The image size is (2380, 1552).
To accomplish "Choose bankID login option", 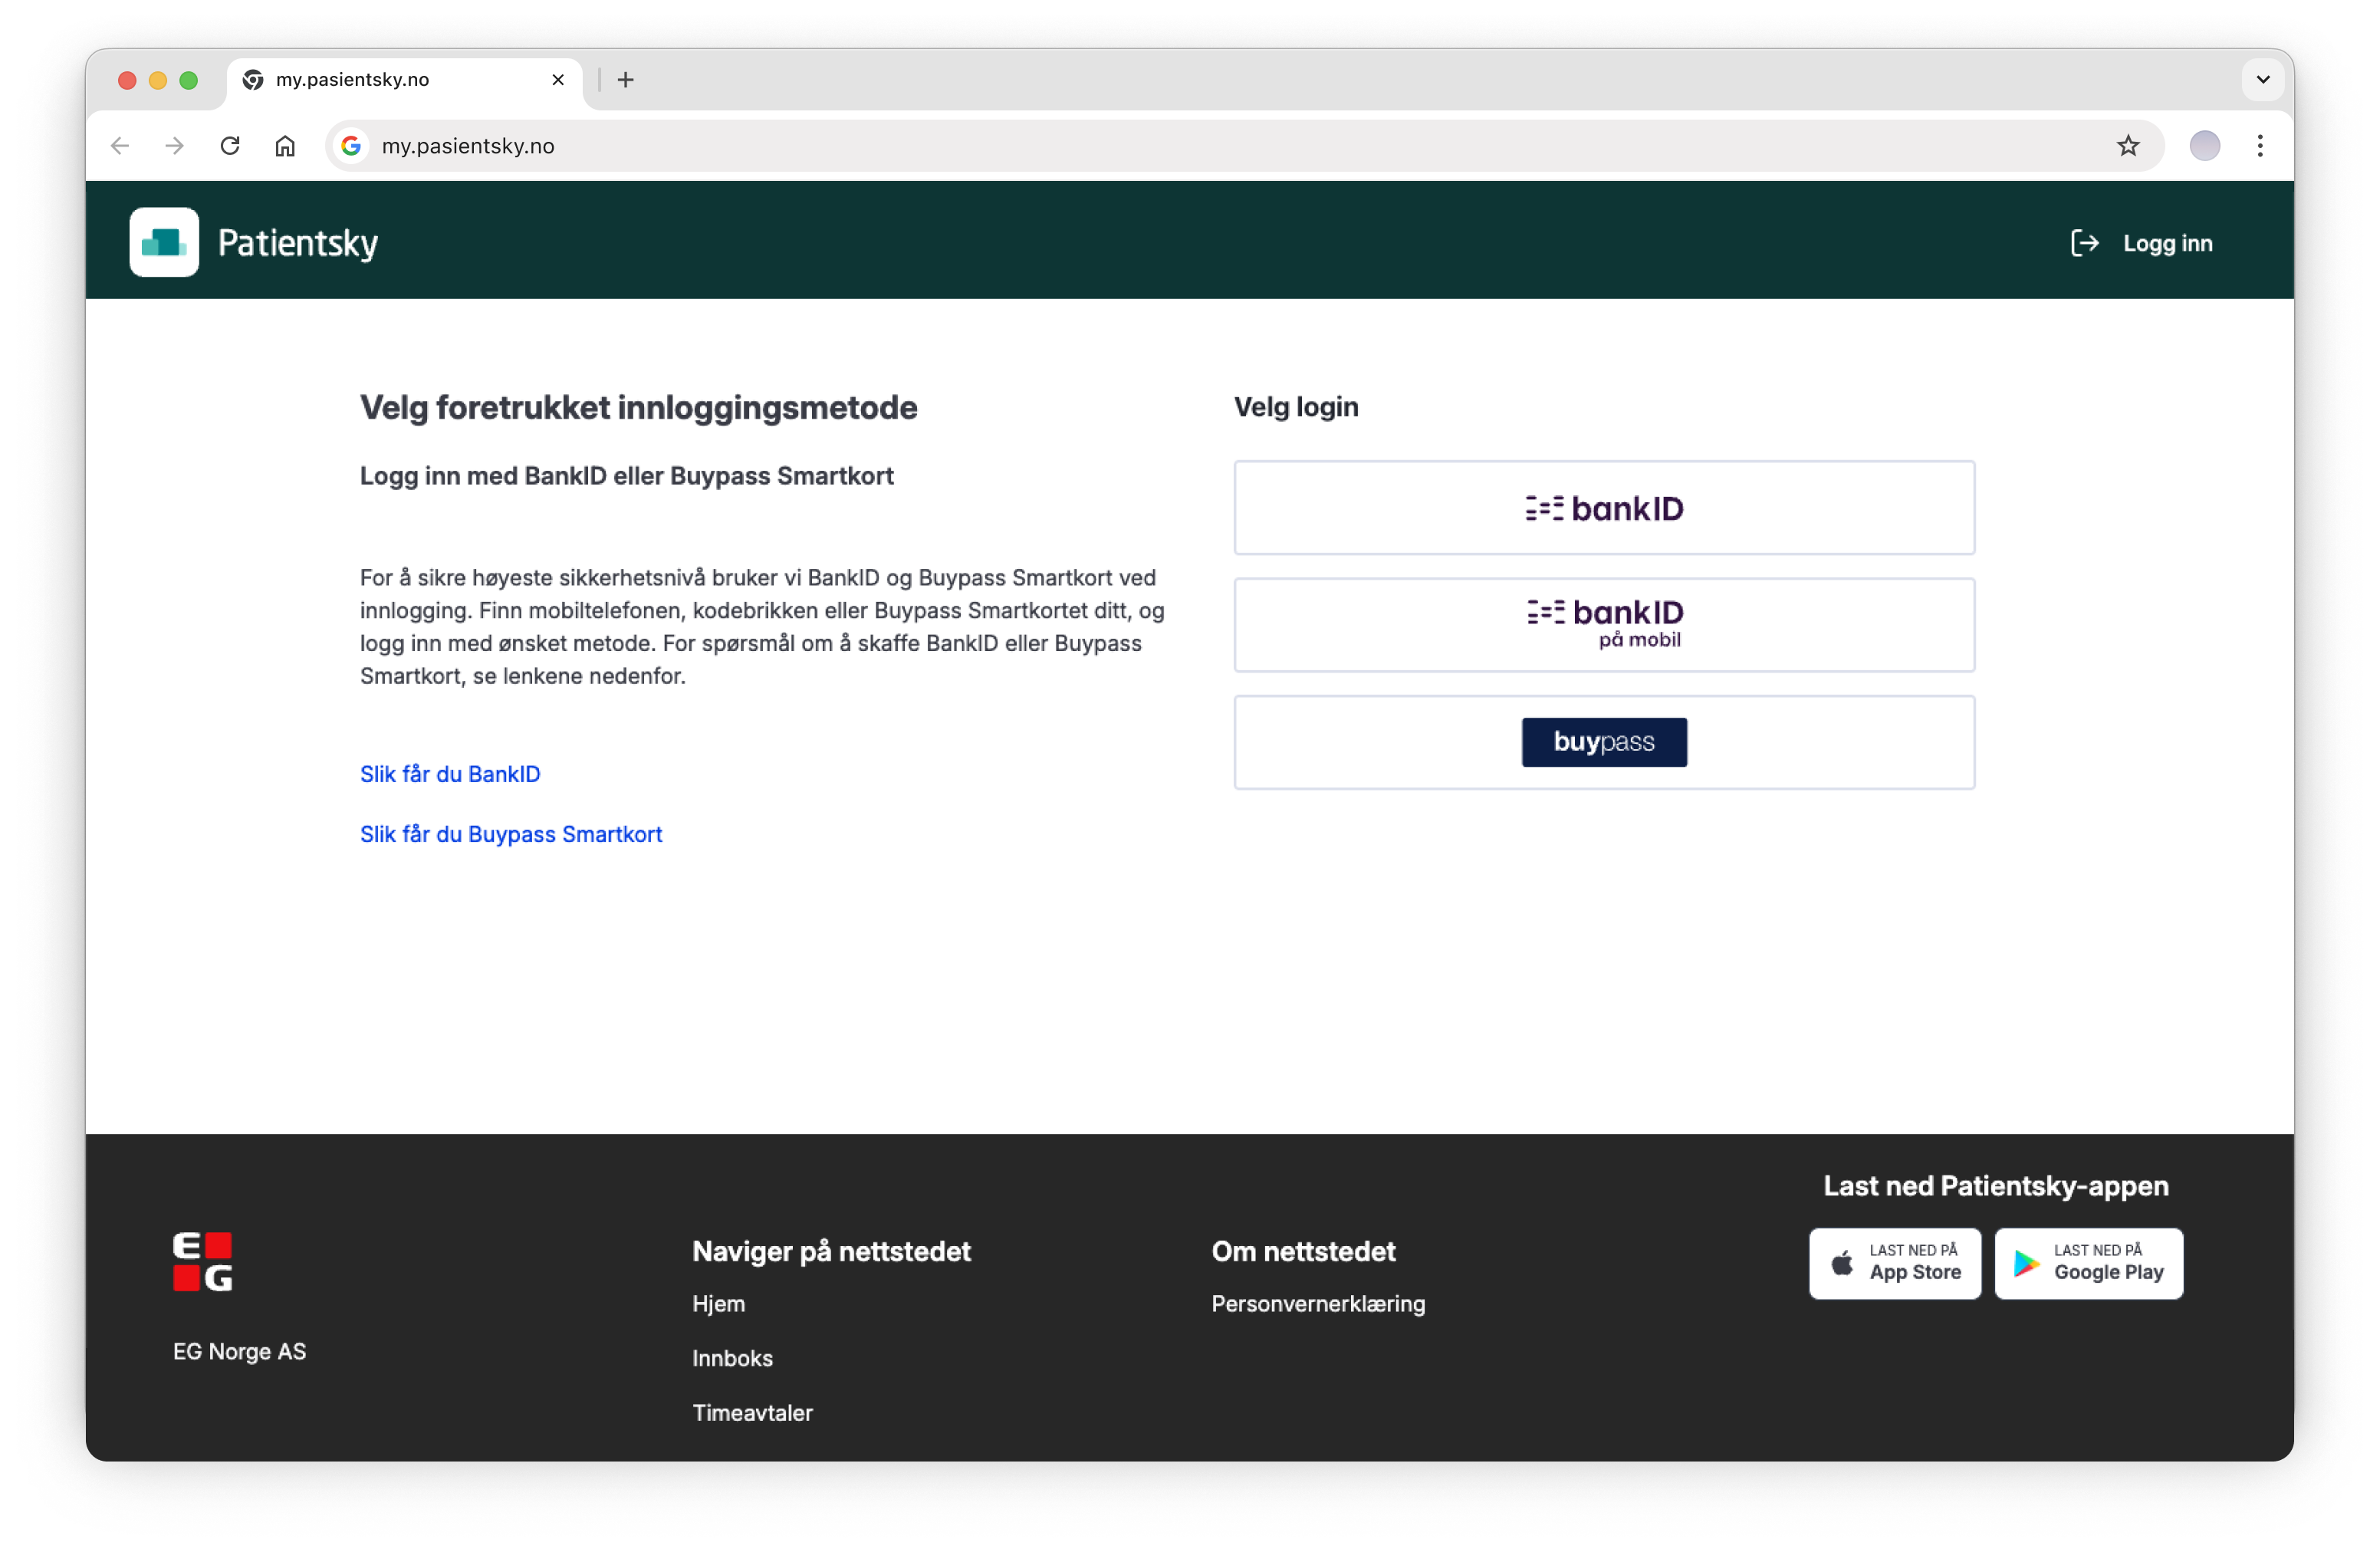I will [x=1604, y=508].
